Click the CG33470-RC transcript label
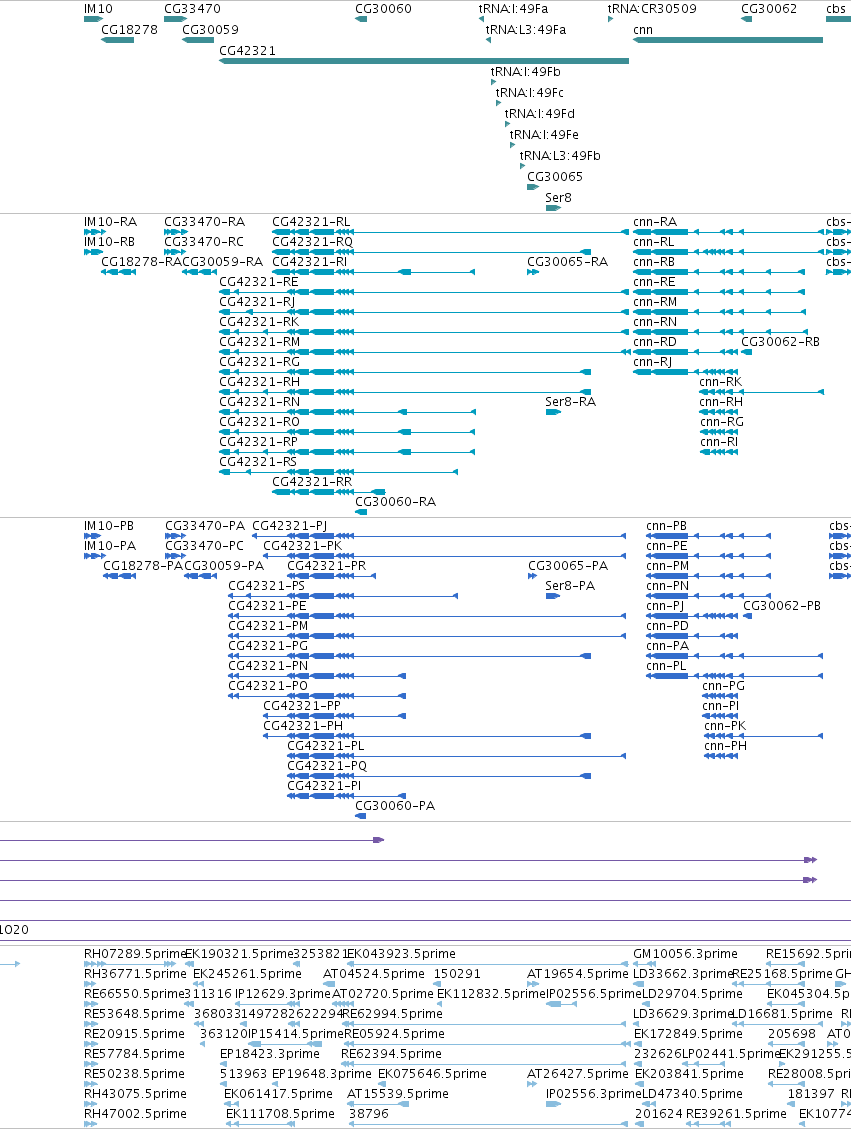 (x=204, y=242)
